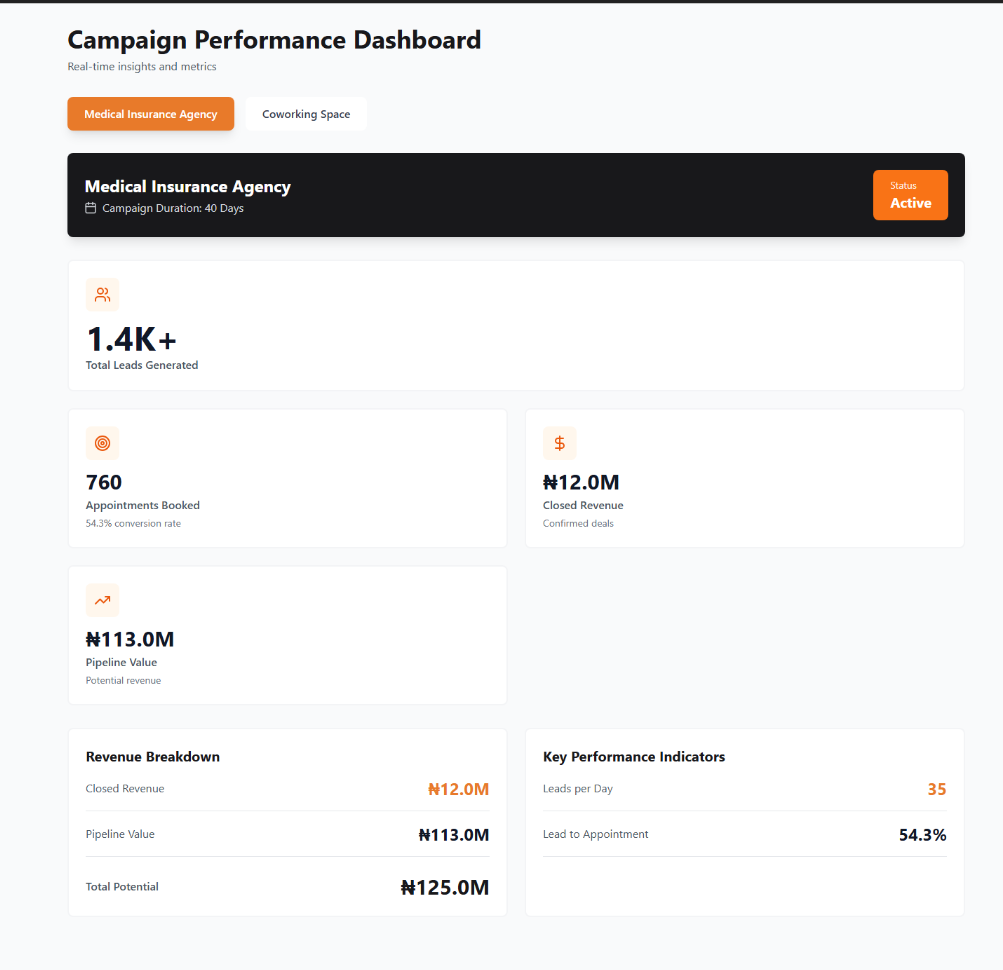This screenshot has height=970, width=1003.
Task: Click the Pipeline Value row ₦113.0M in Revenue Breakdown
Action: (454, 834)
